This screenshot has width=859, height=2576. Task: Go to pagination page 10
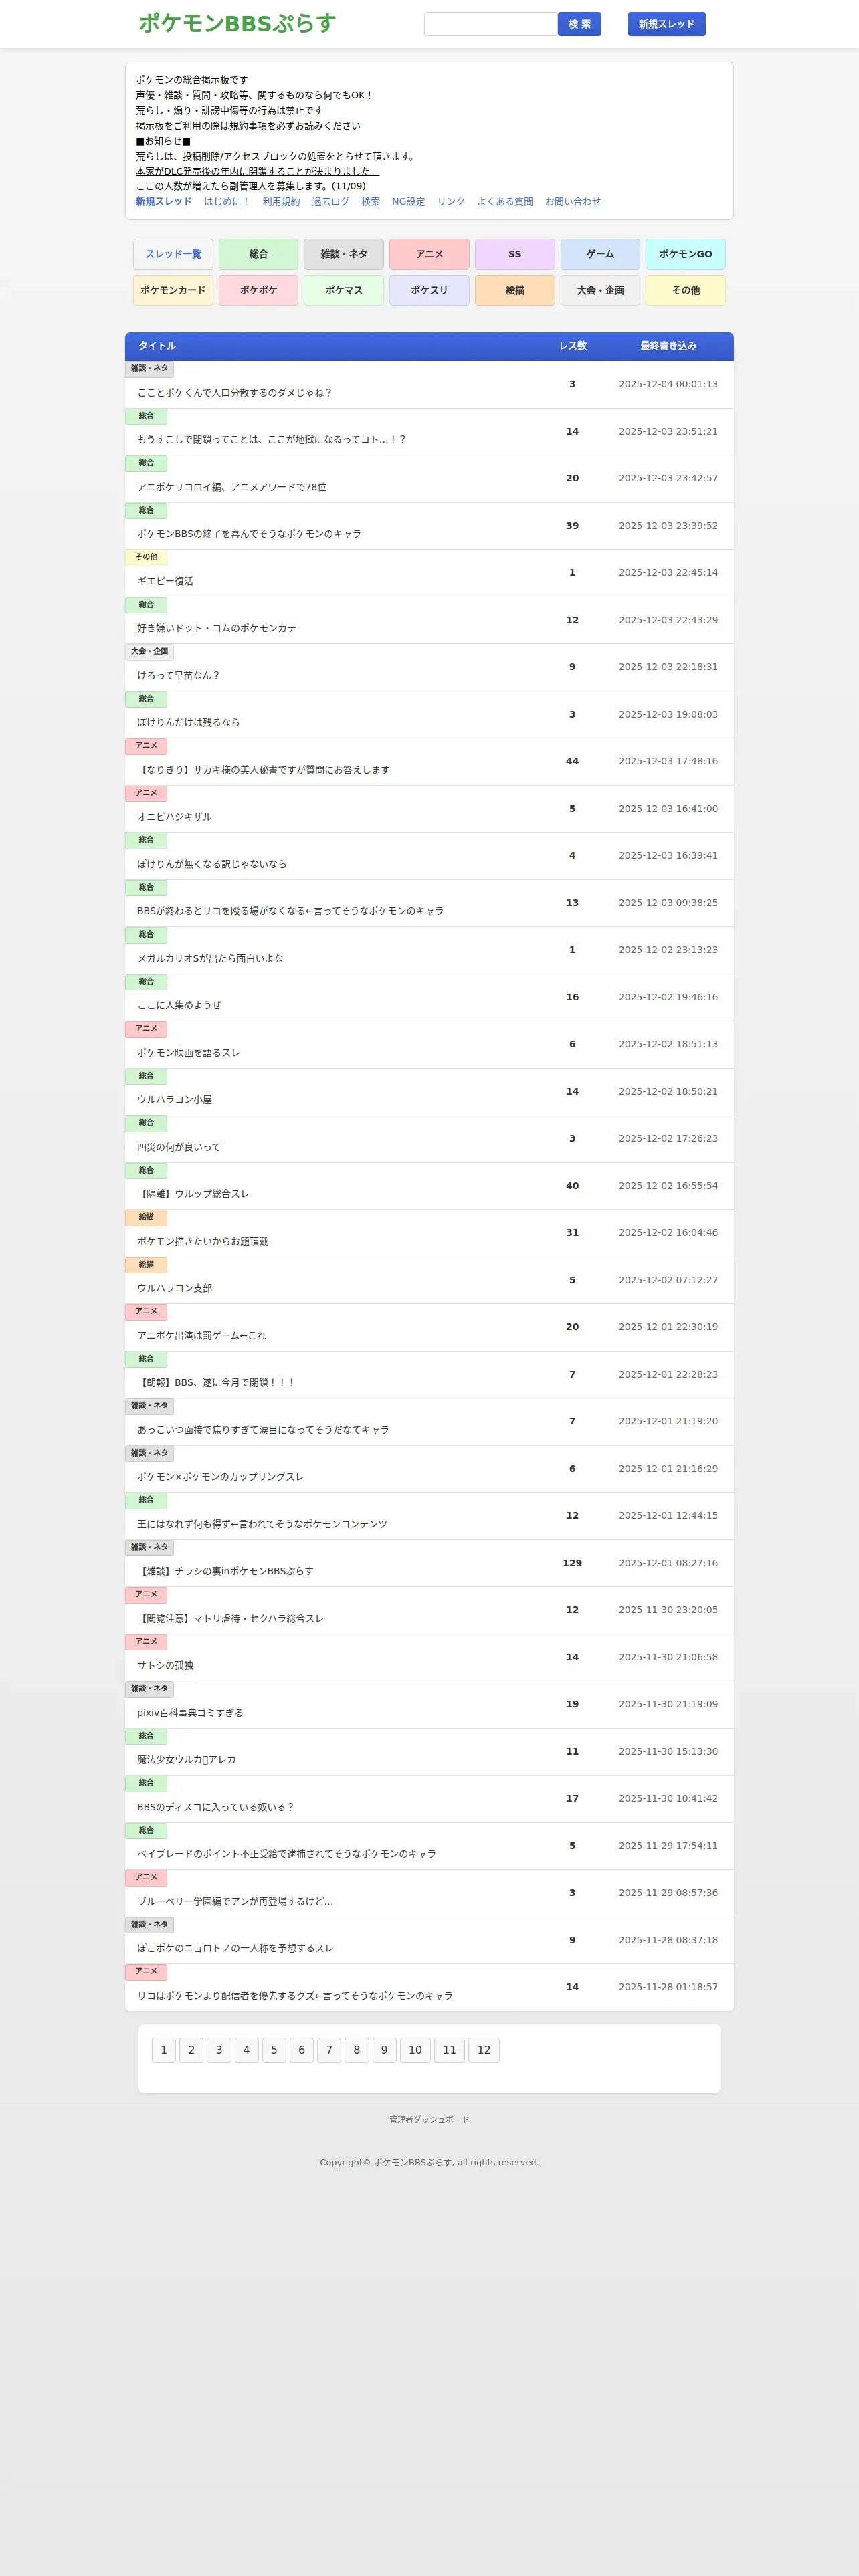(x=415, y=2050)
